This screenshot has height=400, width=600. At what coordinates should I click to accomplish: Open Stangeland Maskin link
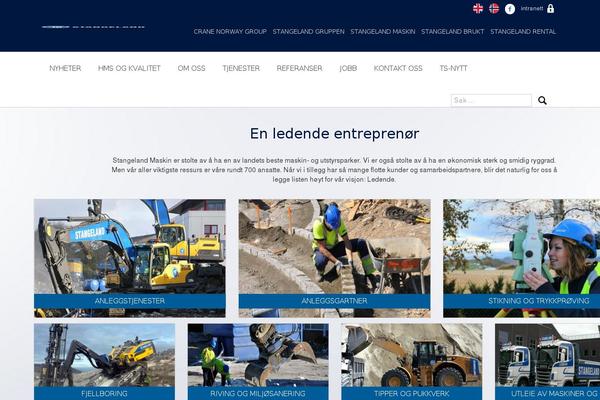(383, 31)
